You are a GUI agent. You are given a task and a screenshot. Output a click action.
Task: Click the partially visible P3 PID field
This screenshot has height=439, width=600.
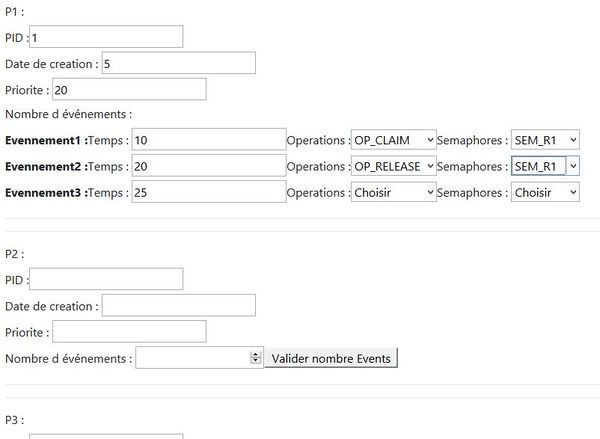(106, 436)
